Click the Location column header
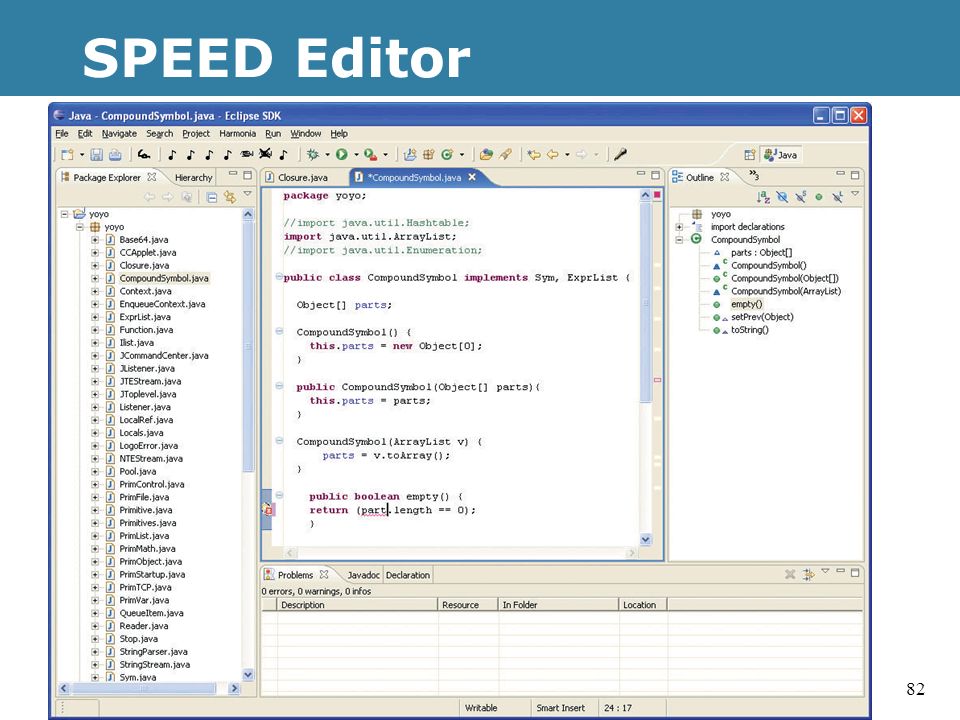960x720 pixels. pos(643,605)
